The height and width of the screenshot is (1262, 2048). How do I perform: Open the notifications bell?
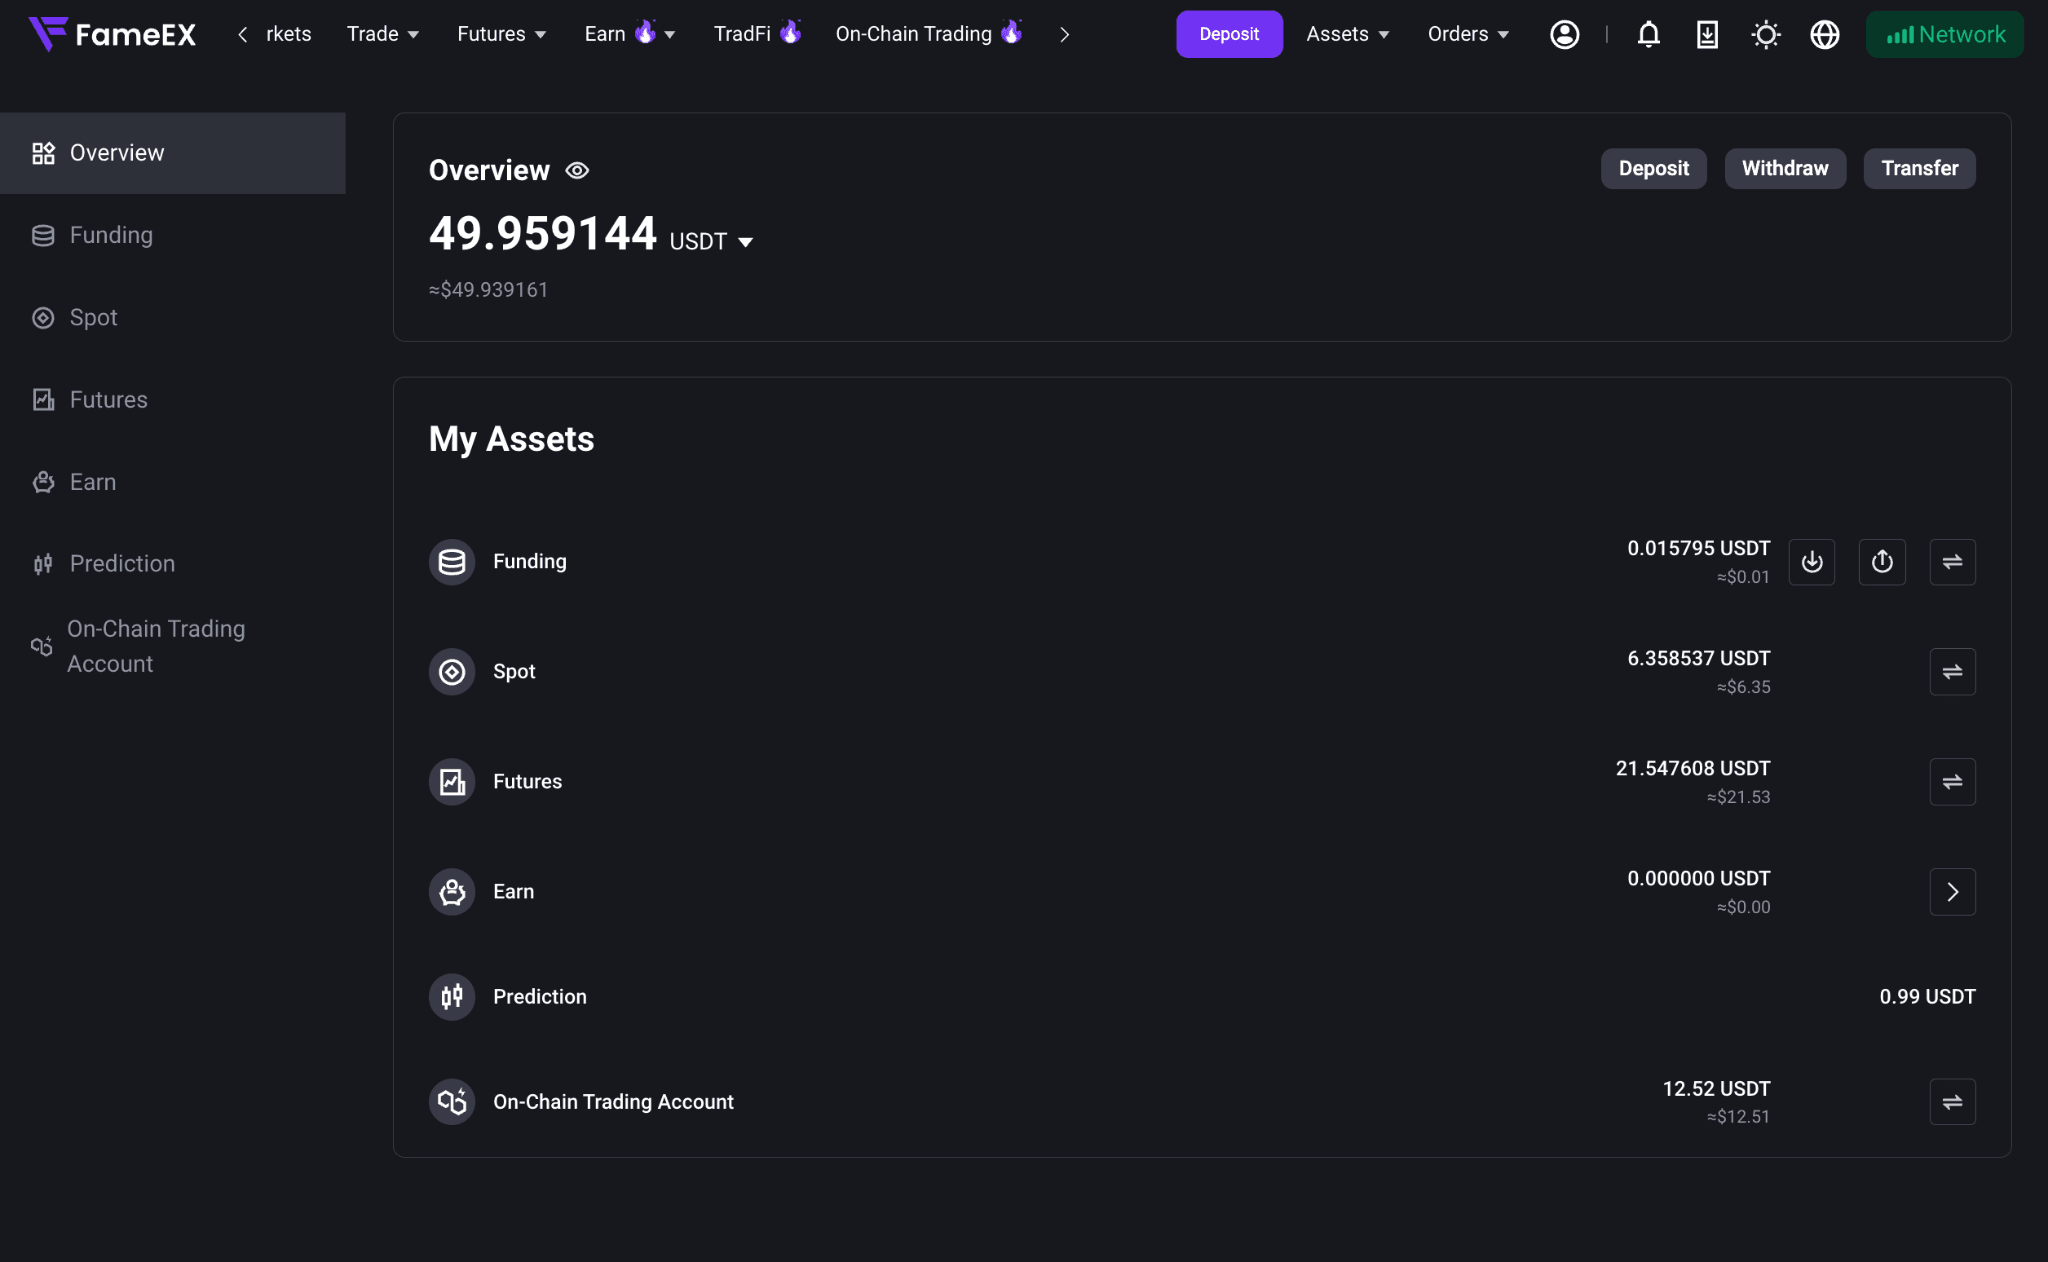click(1648, 34)
